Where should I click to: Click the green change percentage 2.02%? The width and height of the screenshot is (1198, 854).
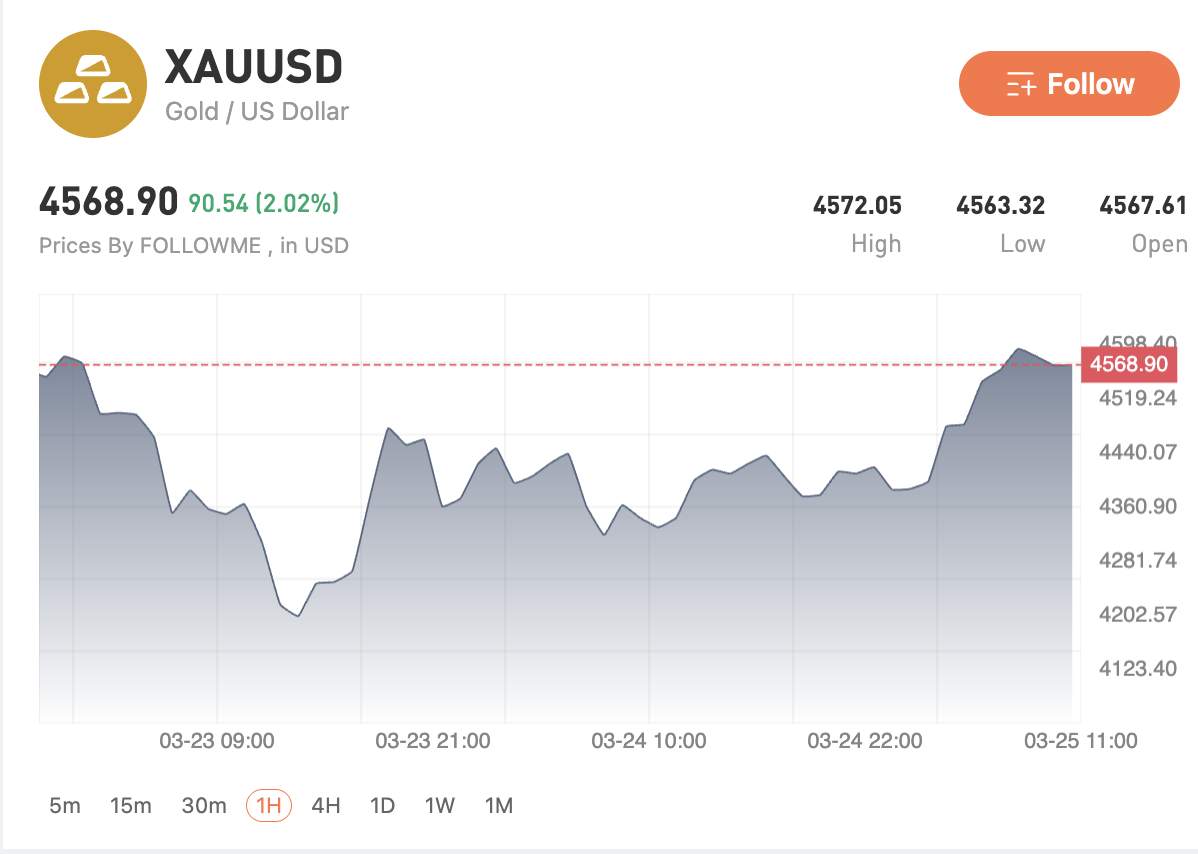299,203
